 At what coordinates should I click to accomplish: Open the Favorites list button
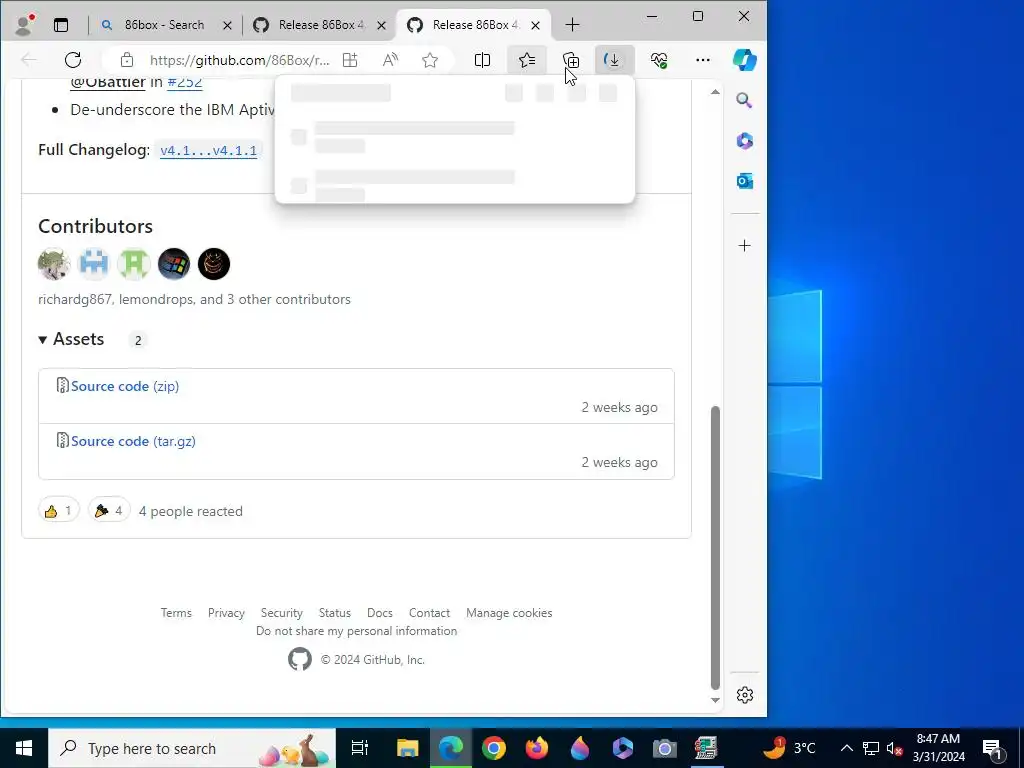(527, 60)
